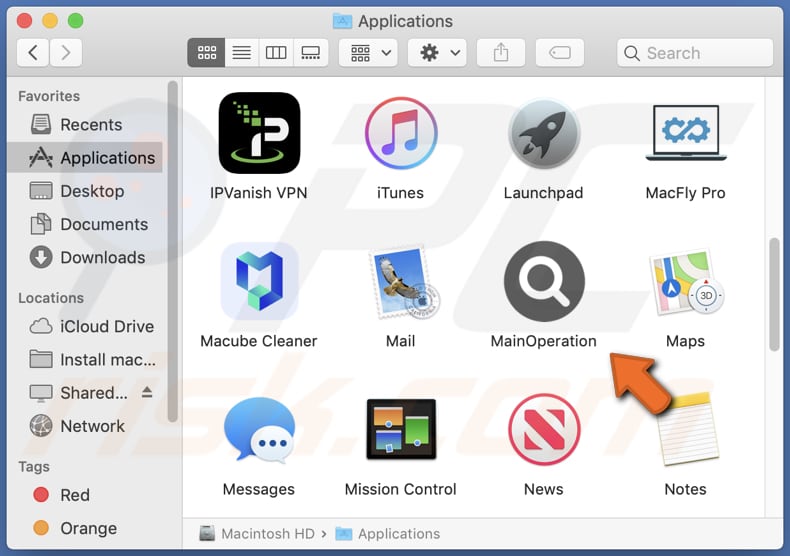The height and width of the screenshot is (556, 790).
Task: Filter by the Red tag
Action: click(x=85, y=495)
